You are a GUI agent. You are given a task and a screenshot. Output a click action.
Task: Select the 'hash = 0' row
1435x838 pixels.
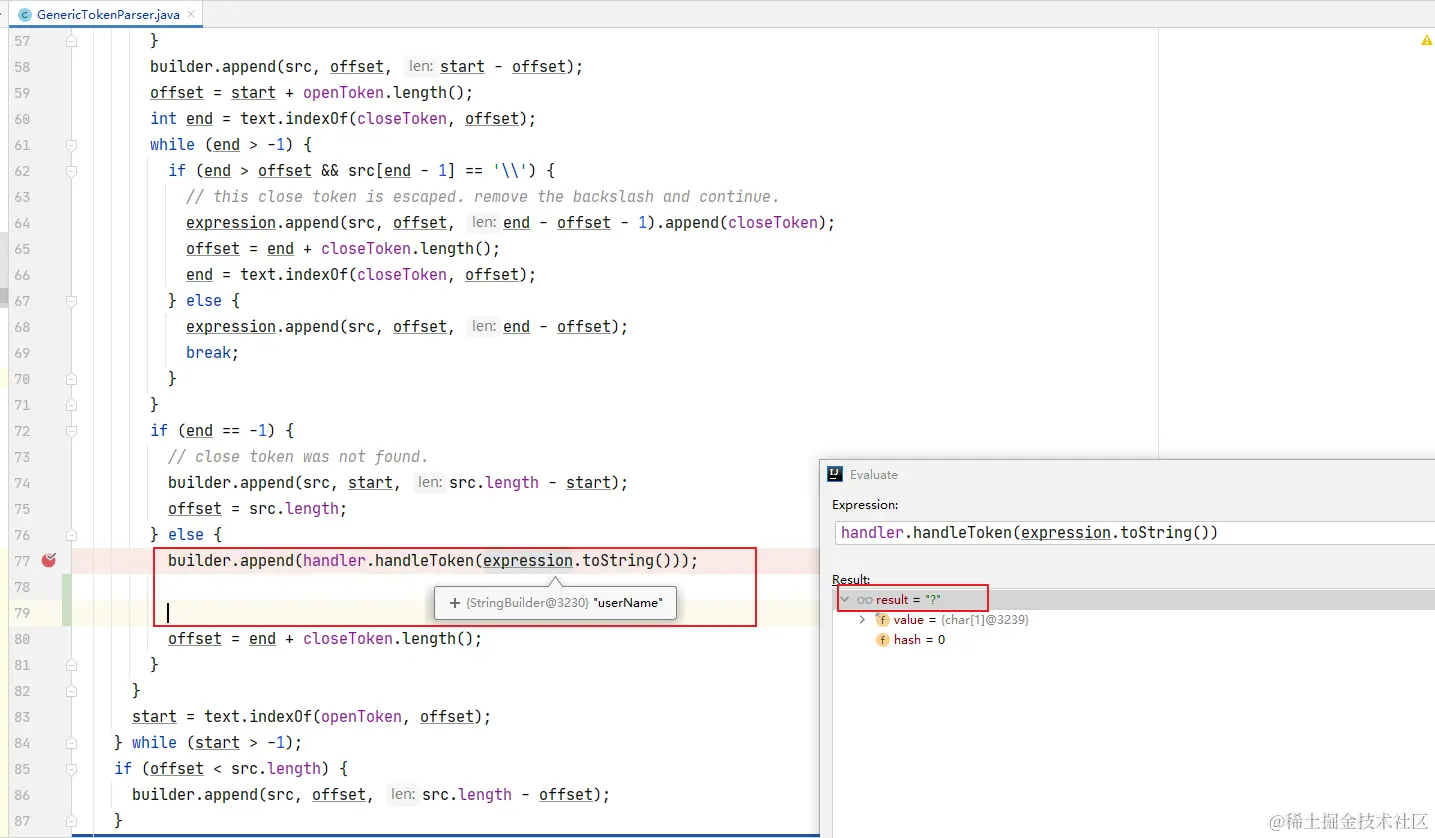(1134, 640)
